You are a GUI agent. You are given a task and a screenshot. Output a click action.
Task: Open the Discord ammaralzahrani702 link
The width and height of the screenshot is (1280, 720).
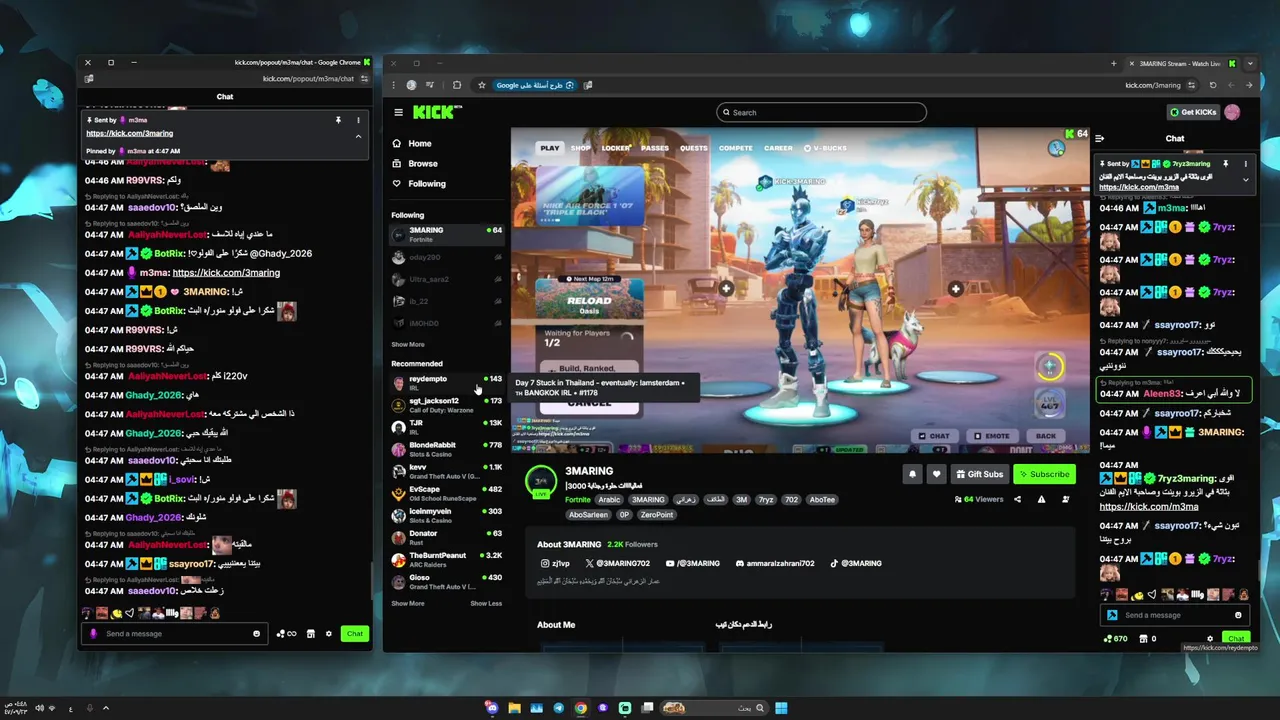coord(775,563)
